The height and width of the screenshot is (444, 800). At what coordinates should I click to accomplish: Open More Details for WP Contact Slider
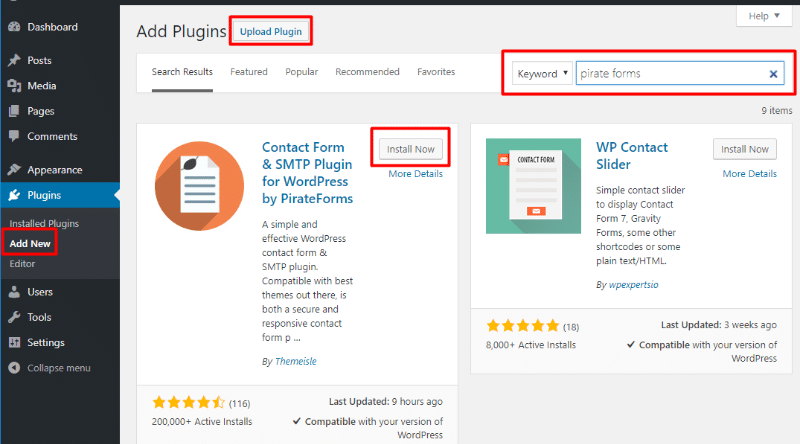tap(749, 173)
